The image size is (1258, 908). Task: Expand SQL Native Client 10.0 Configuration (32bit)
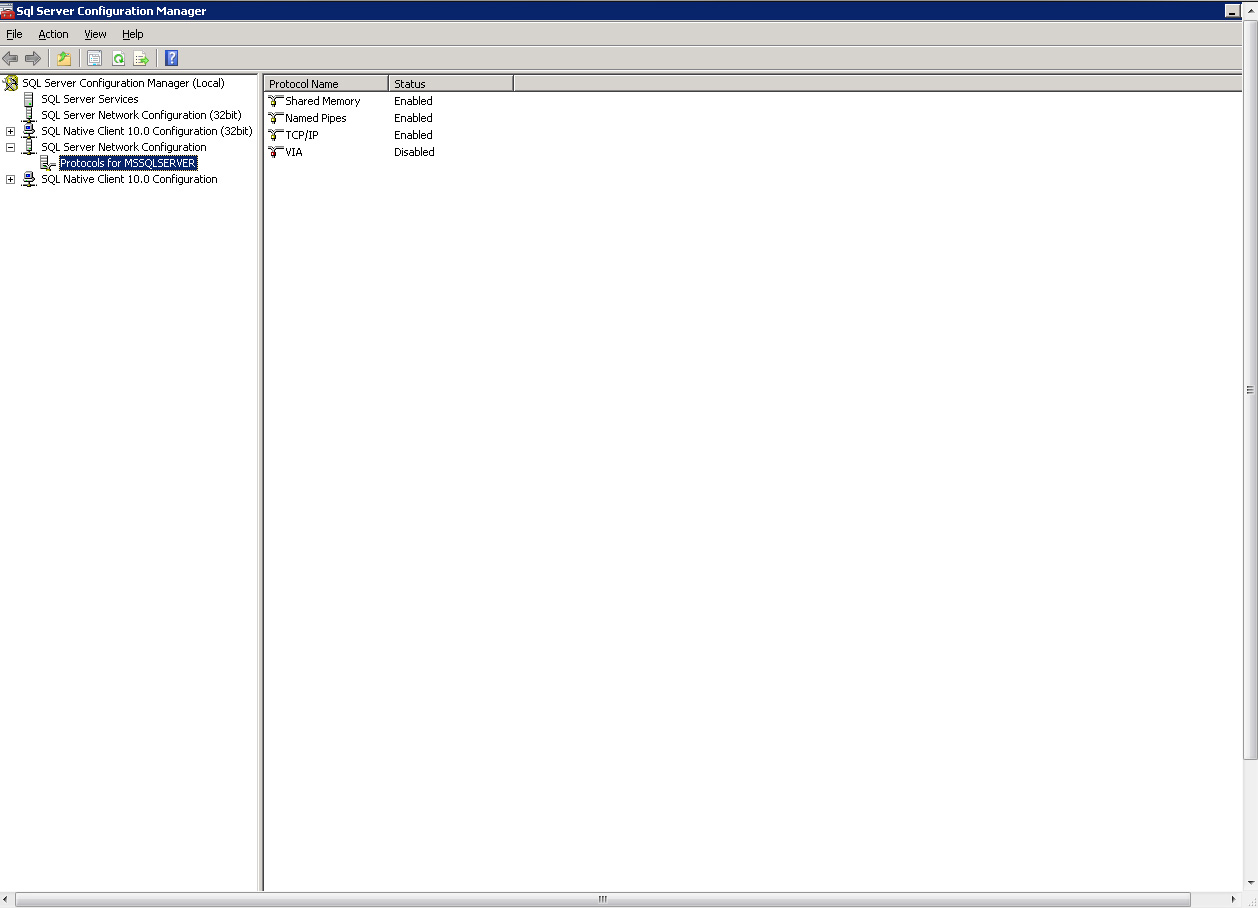coord(10,131)
